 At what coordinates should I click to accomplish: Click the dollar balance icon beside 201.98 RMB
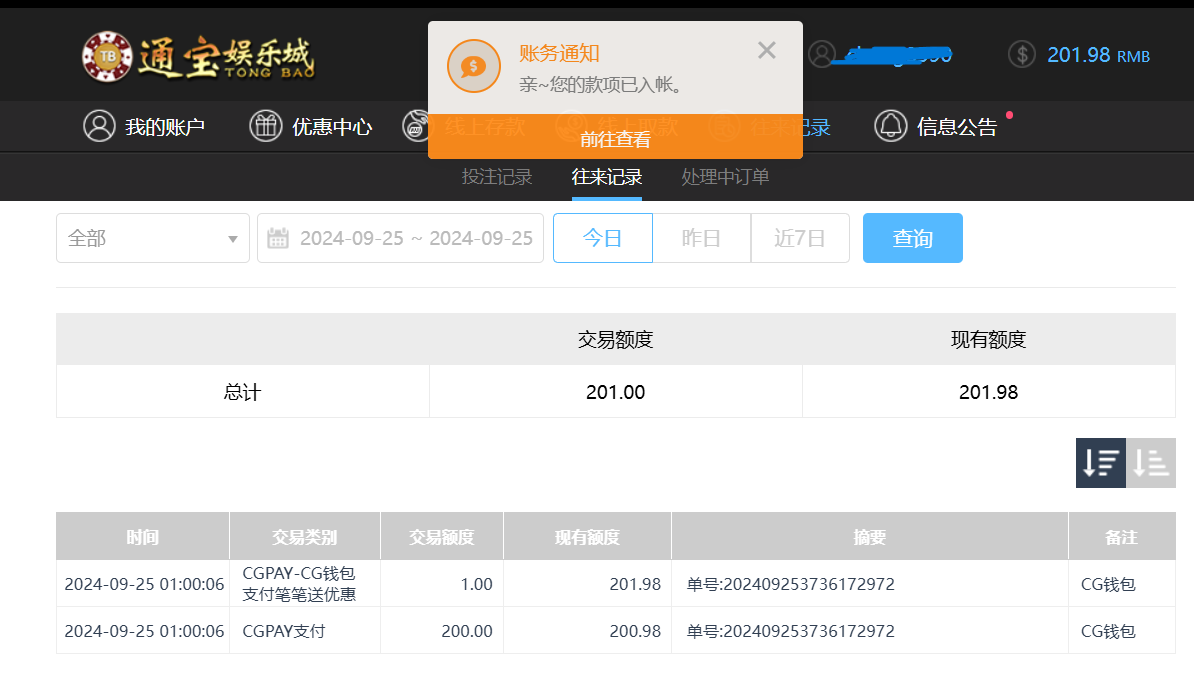[x=1021, y=54]
